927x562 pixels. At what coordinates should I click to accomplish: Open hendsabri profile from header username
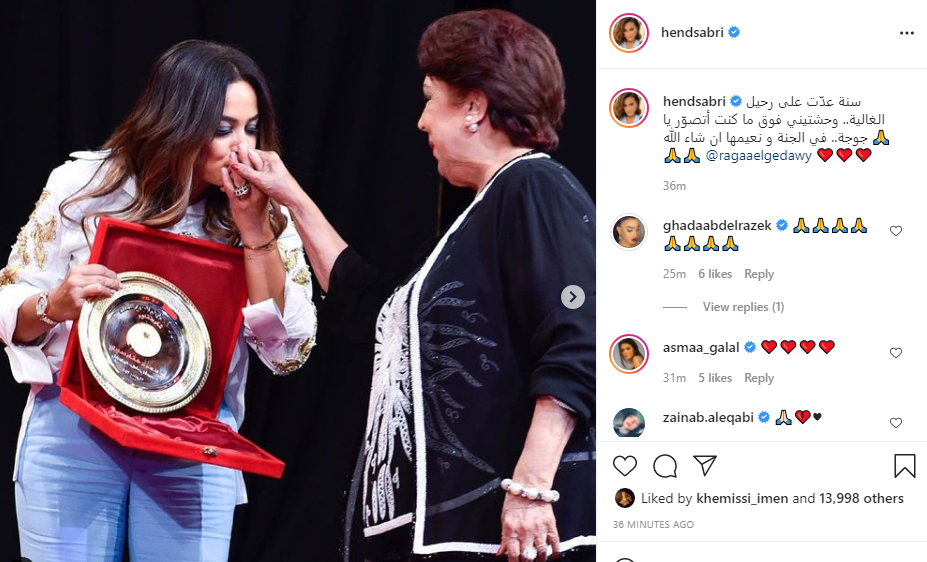pos(692,33)
